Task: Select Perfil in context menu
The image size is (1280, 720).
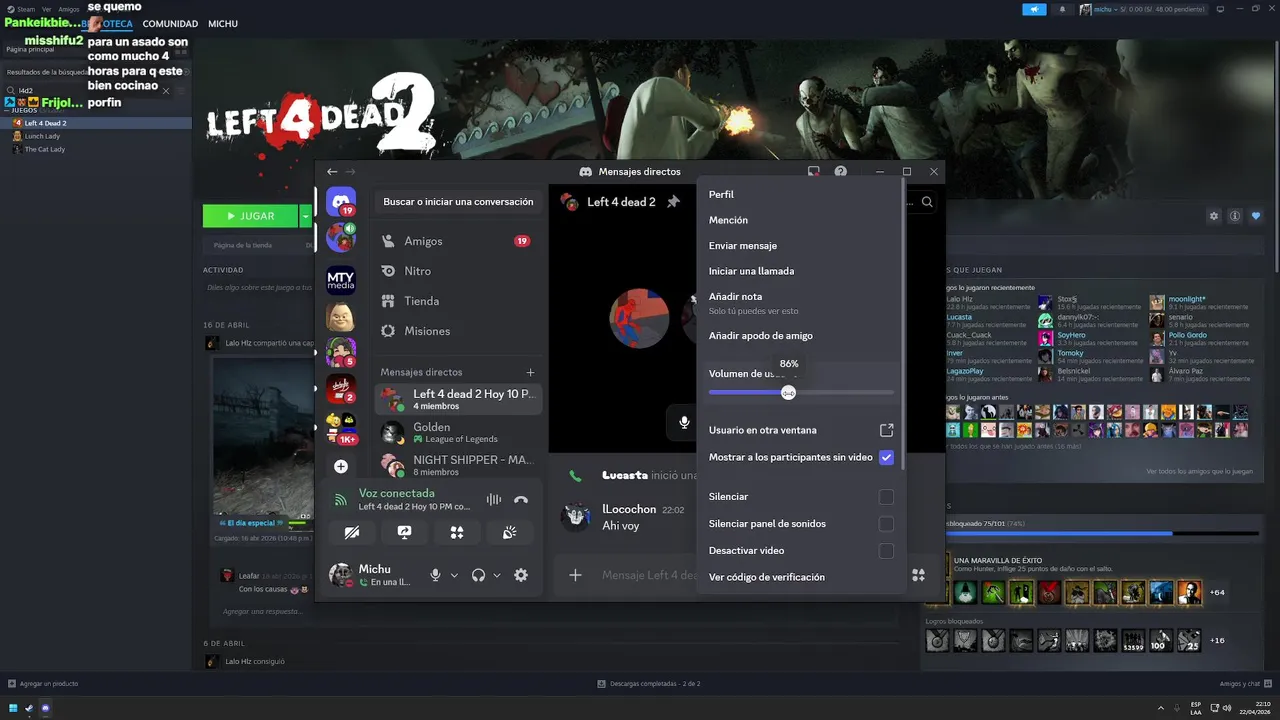Action: pos(800,195)
